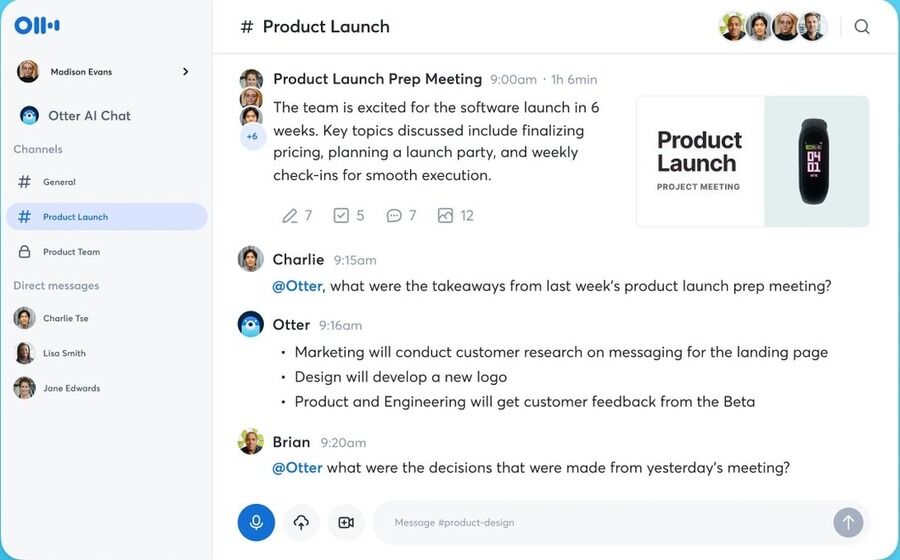Open the General channel
Image resolution: width=900 pixels, height=560 pixels.
pos(59,182)
